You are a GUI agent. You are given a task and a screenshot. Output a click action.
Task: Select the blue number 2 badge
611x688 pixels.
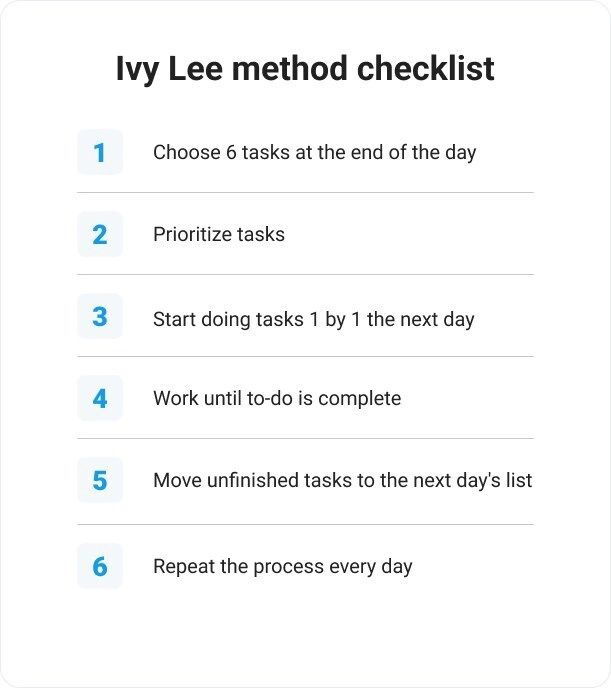100,234
